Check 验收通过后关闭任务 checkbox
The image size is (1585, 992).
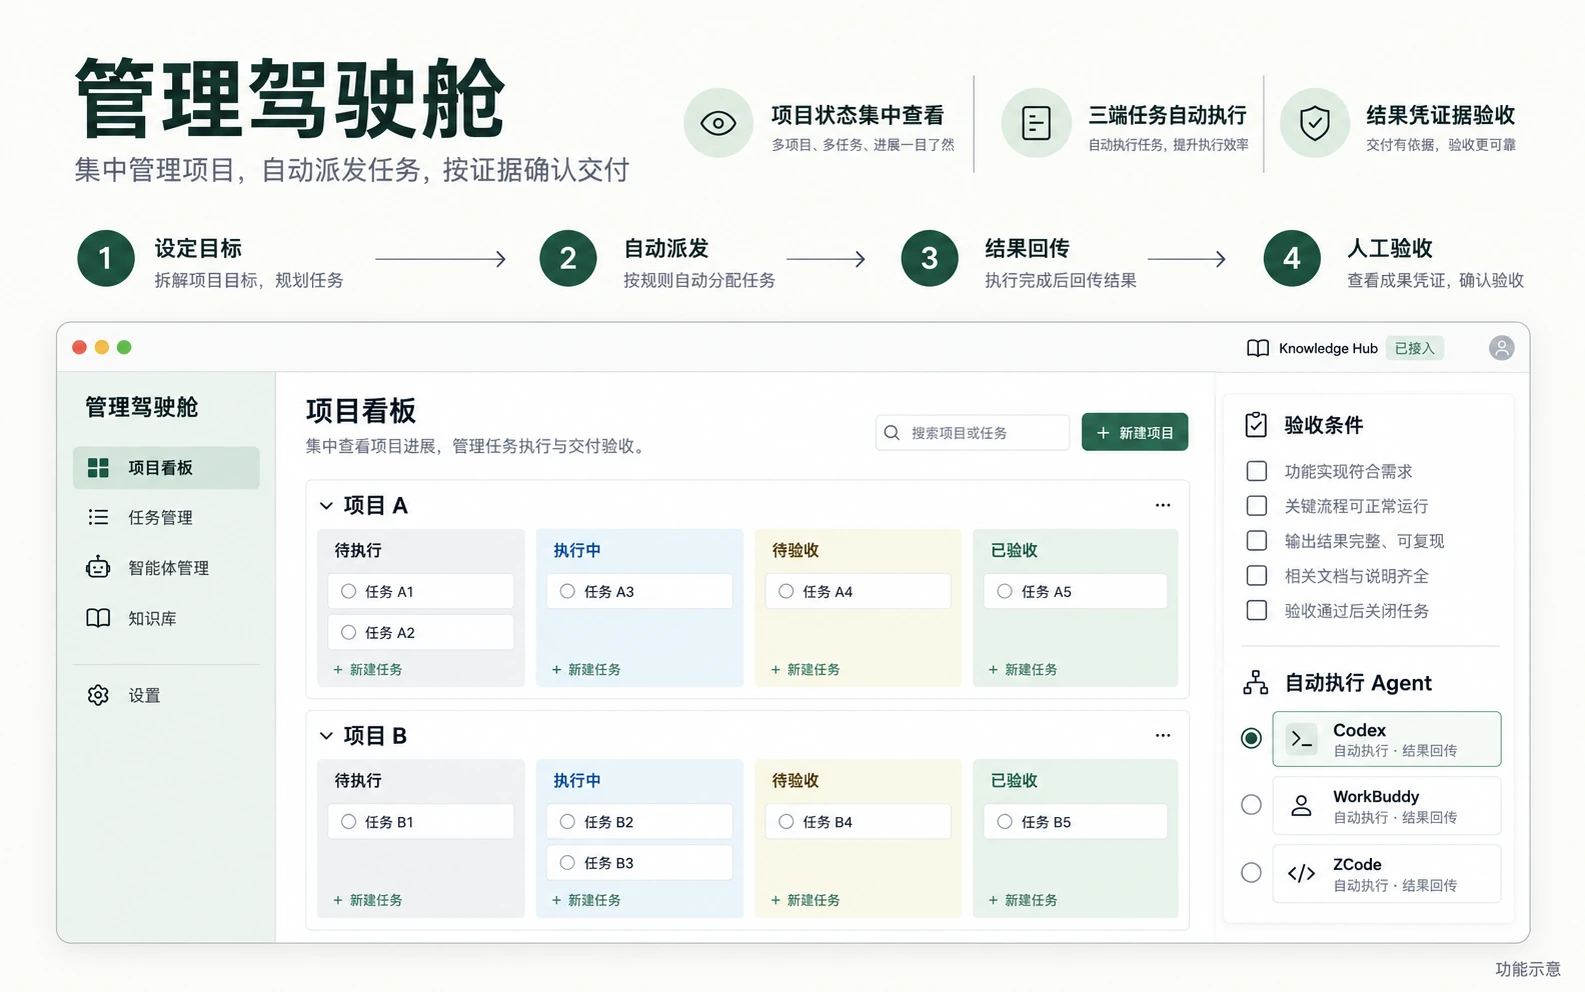click(1257, 610)
